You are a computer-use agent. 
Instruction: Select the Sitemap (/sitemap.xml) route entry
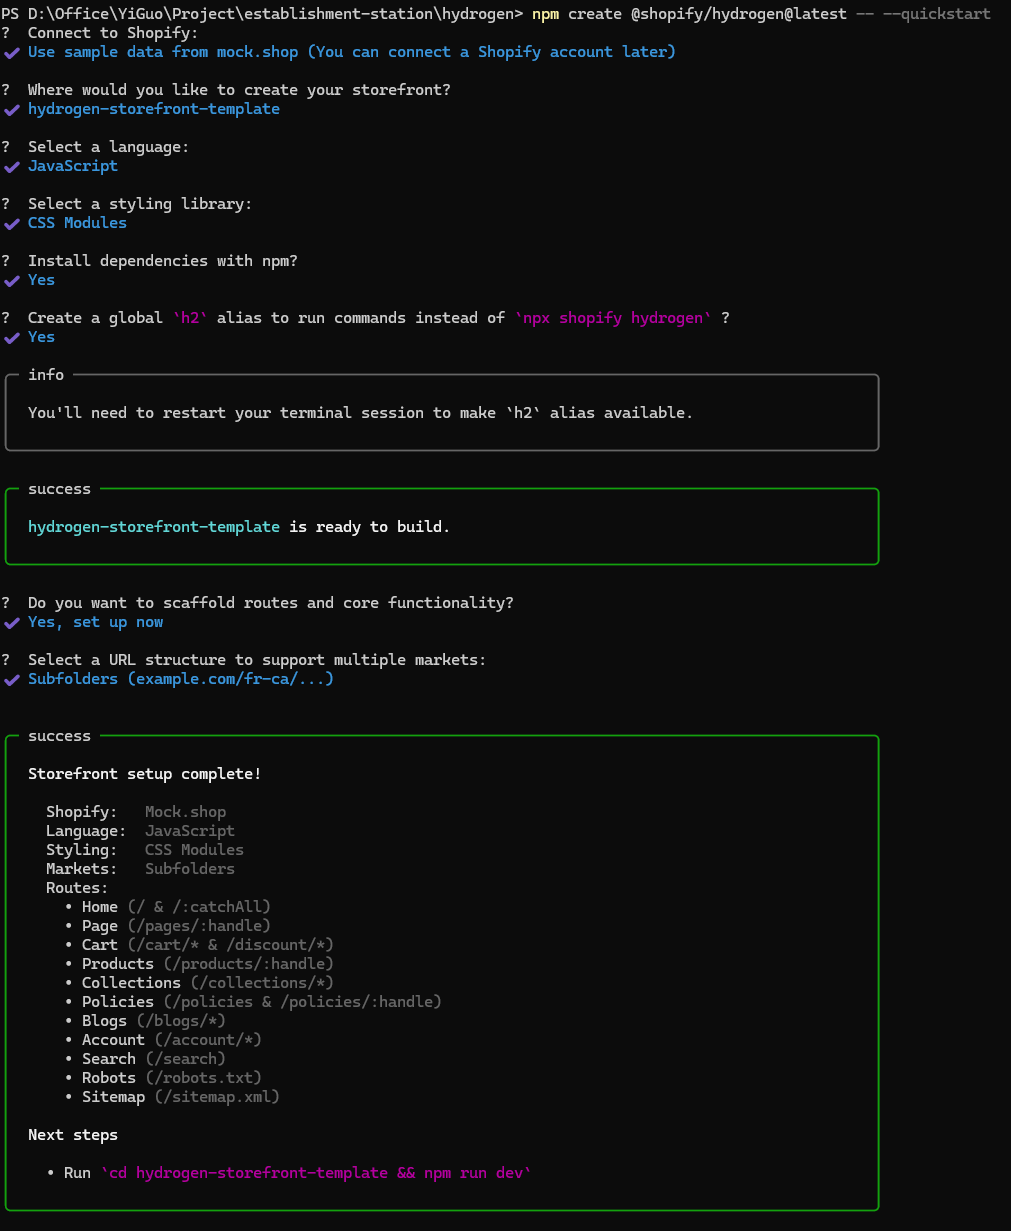181,1097
